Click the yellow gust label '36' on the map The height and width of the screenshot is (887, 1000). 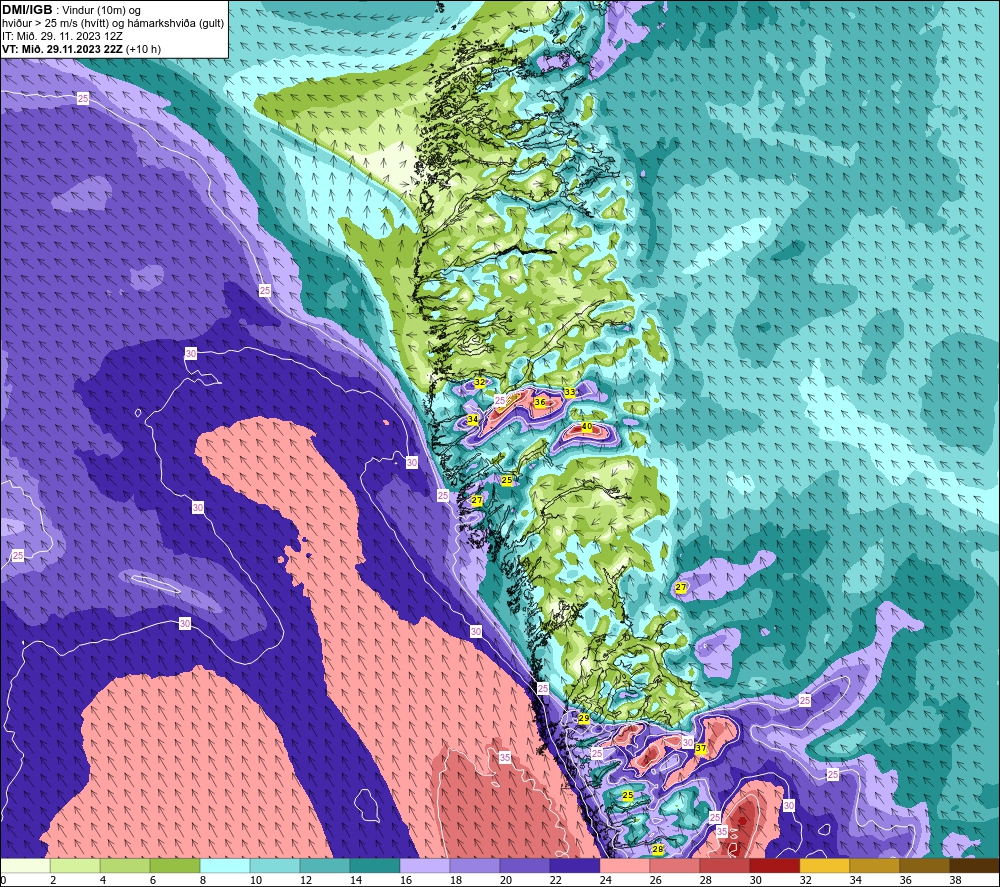540,402
